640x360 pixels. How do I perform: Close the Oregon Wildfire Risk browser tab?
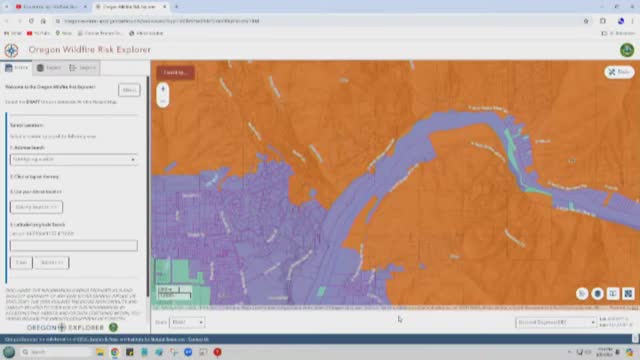pos(164,7)
